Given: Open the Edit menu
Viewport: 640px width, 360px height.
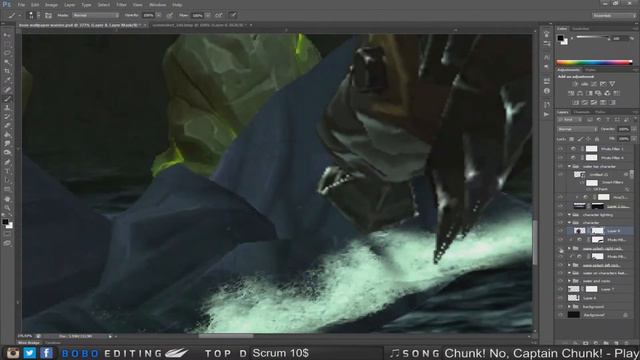Looking at the screenshot, I should [36, 5].
